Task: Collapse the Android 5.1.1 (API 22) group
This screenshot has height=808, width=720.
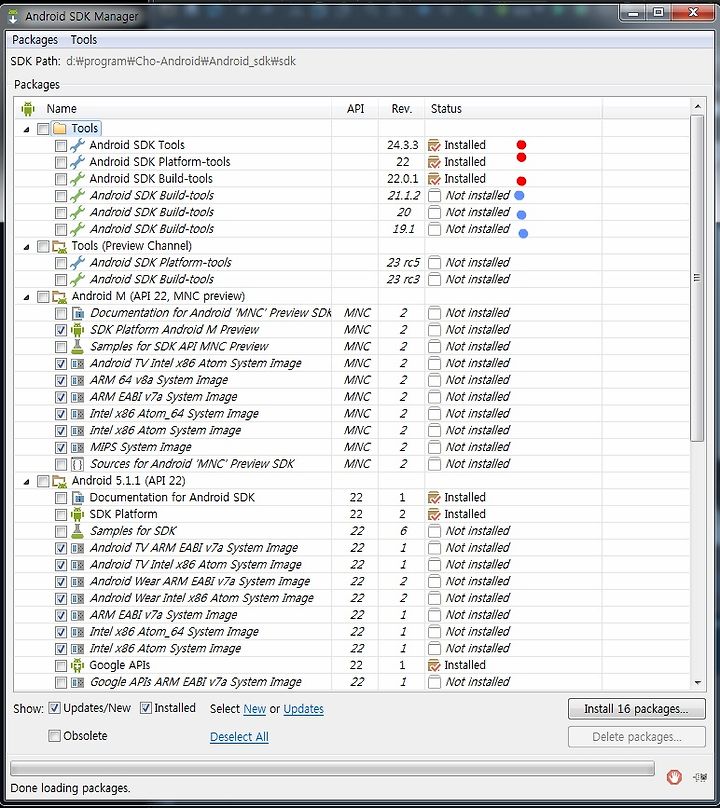Action: pos(26,482)
